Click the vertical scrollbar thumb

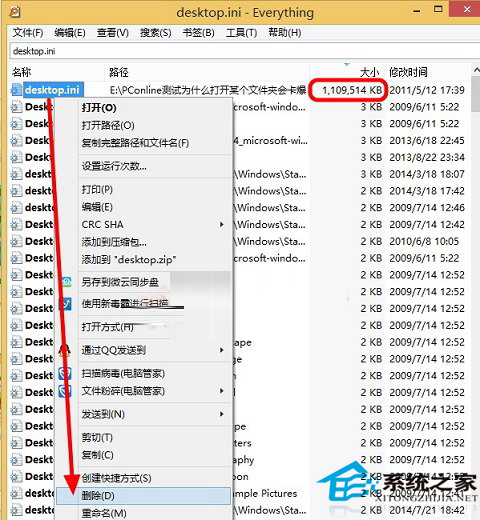click(x=476, y=94)
